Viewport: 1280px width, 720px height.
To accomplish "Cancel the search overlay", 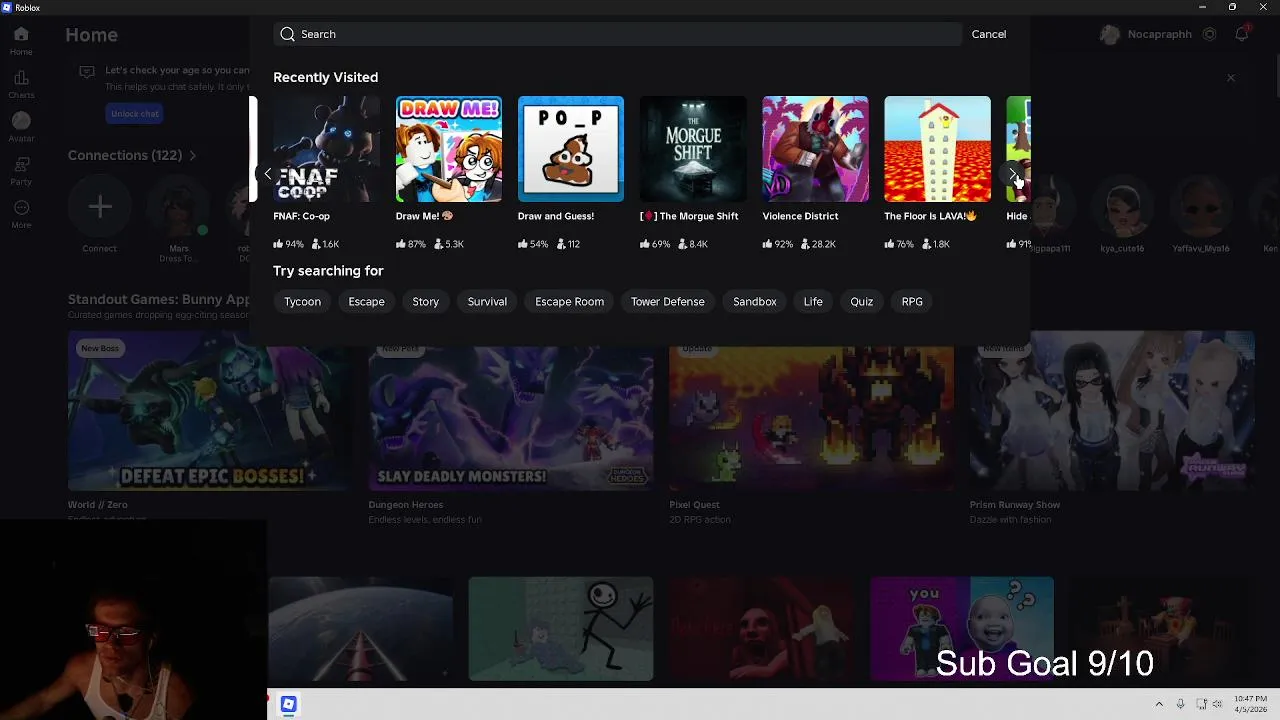I will coord(989,34).
